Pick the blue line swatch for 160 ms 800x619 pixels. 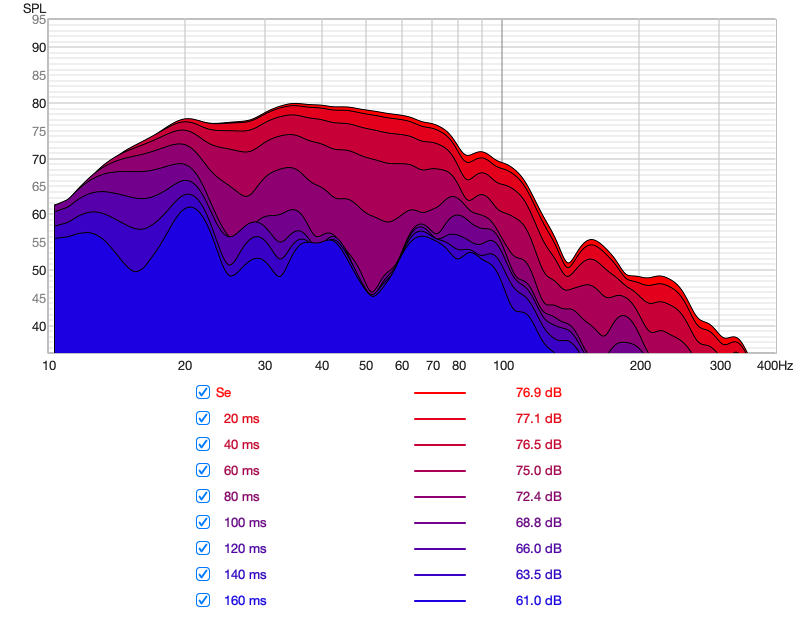point(440,601)
